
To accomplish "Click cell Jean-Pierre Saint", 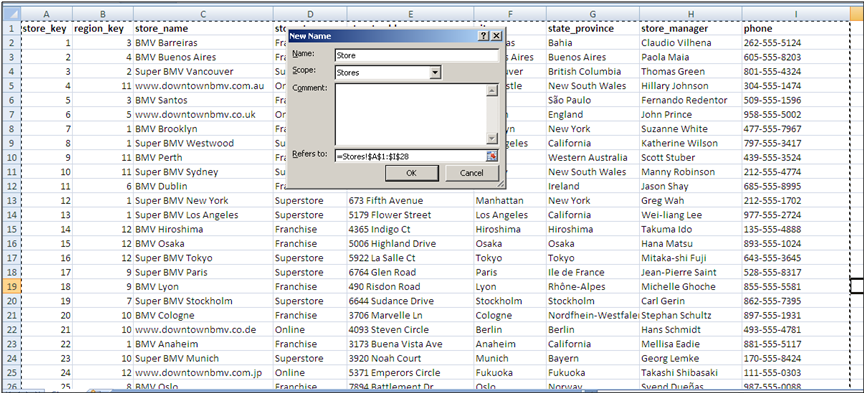I will [690, 272].
